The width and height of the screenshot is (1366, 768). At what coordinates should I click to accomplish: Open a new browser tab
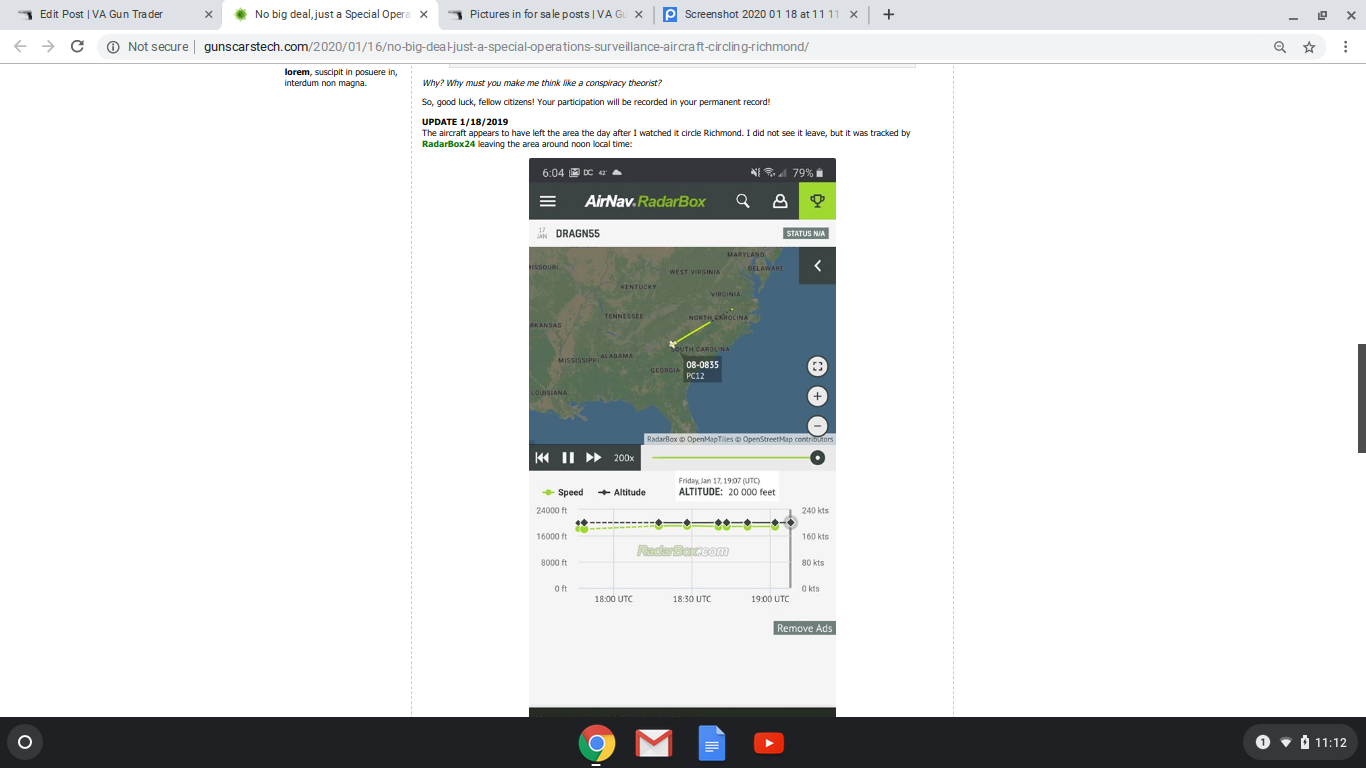pos(889,14)
